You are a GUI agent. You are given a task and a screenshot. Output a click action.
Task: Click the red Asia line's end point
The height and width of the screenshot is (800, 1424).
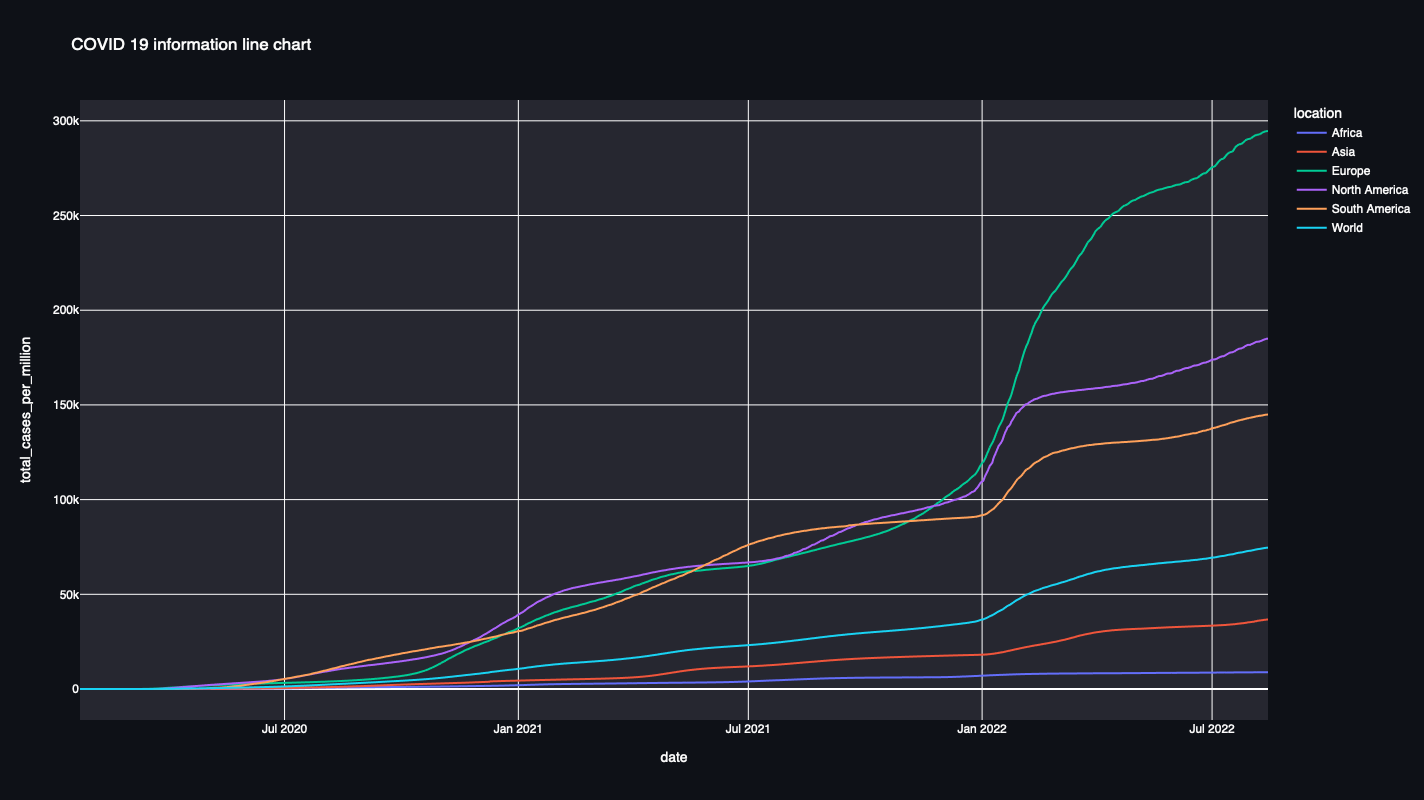(1267, 619)
